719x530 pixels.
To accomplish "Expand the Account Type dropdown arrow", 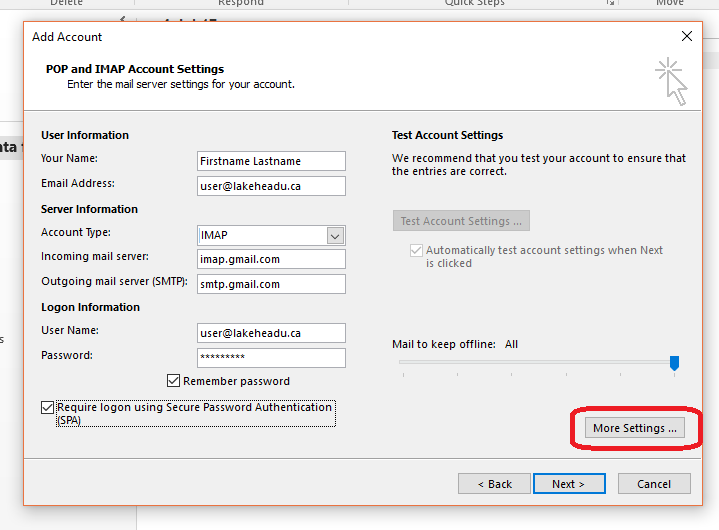I will pyautogui.click(x=335, y=236).
